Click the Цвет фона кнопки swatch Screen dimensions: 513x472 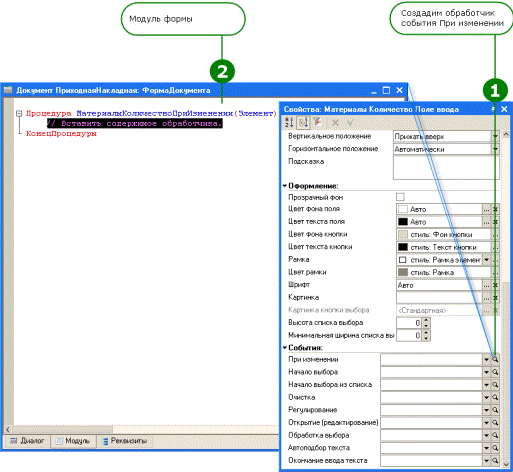403,235
